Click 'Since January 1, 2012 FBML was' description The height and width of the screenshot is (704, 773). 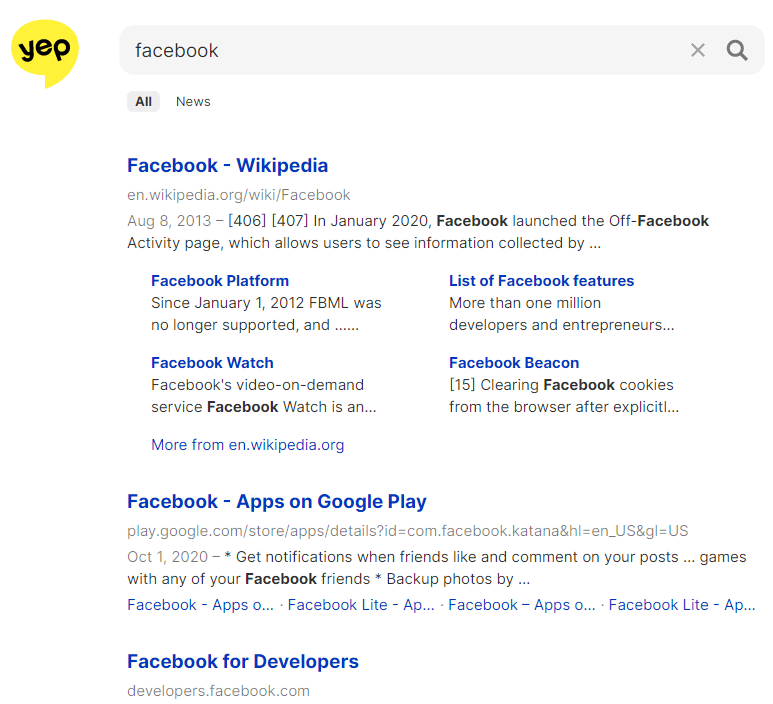point(266,303)
